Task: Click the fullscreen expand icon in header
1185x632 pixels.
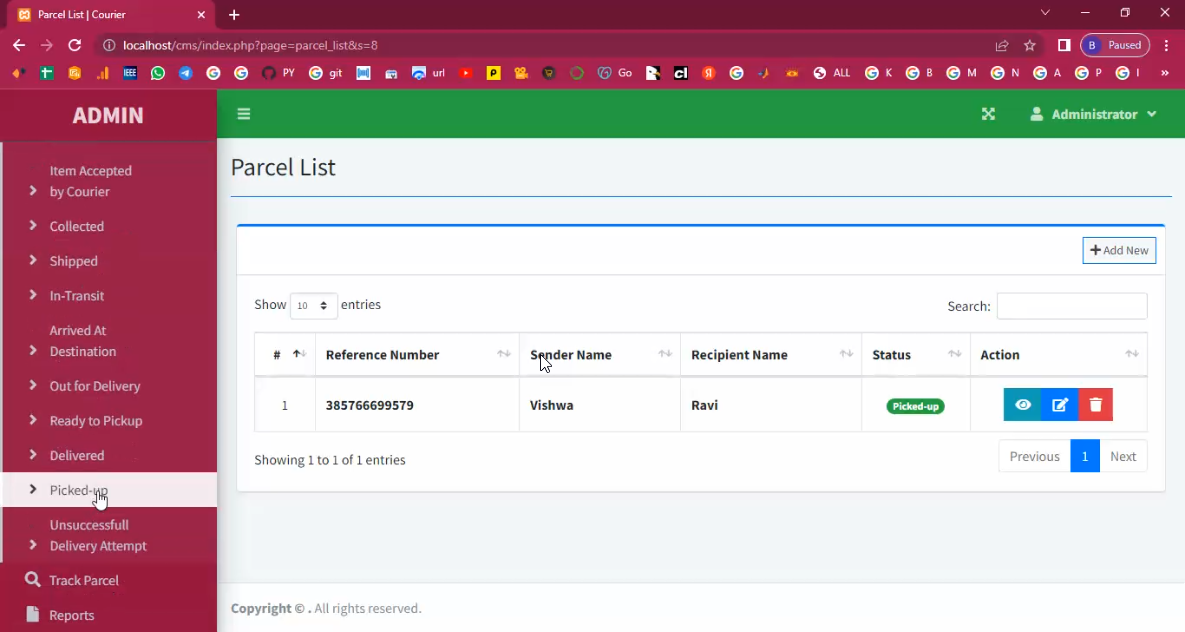Action: [988, 114]
